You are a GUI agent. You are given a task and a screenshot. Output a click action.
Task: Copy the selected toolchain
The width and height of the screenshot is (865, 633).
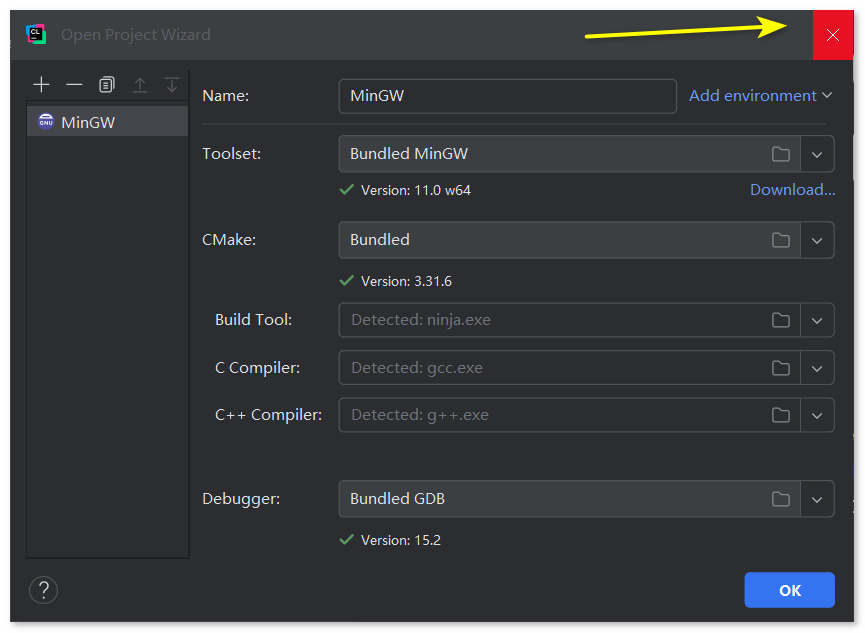tap(107, 84)
